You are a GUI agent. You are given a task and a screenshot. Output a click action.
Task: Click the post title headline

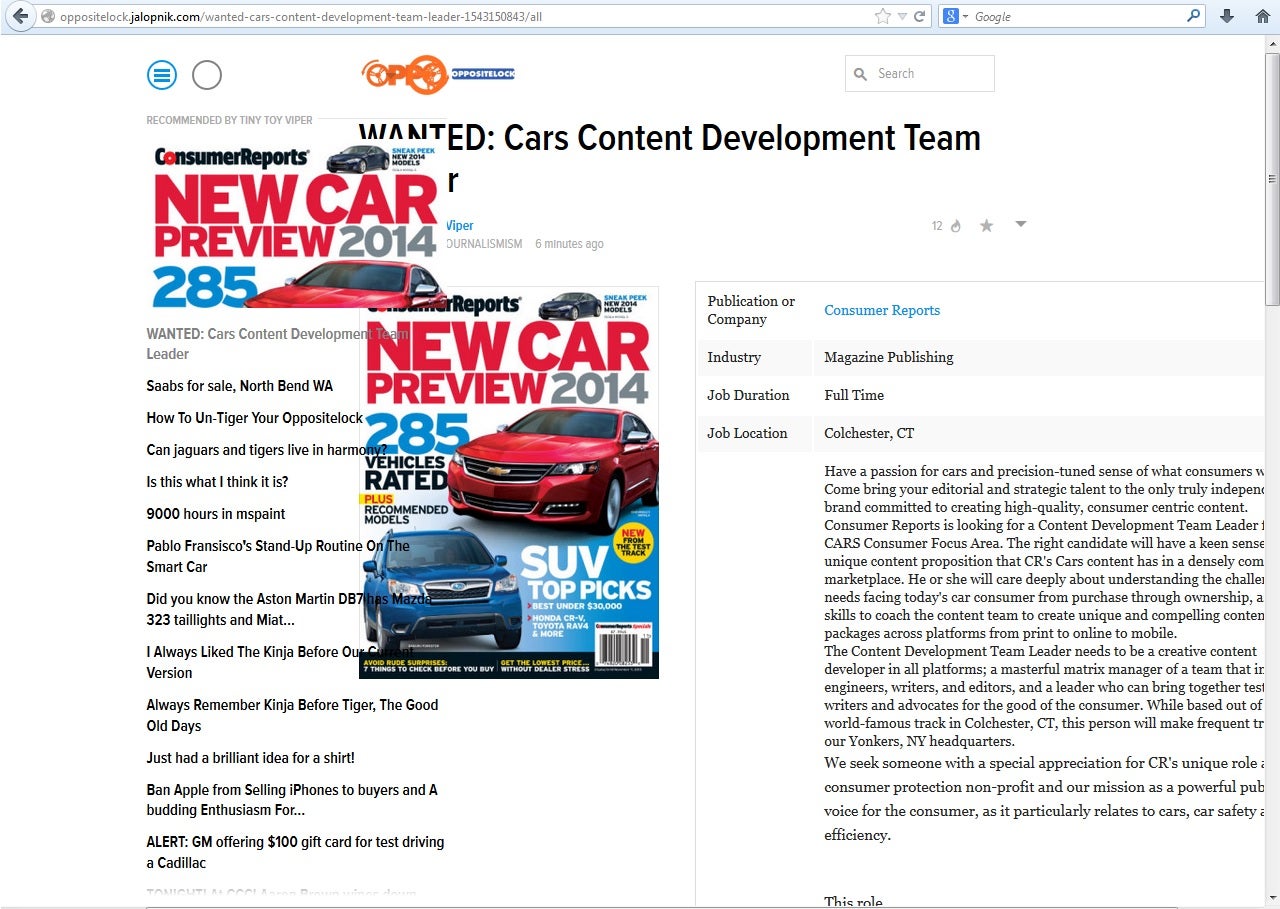(670, 158)
